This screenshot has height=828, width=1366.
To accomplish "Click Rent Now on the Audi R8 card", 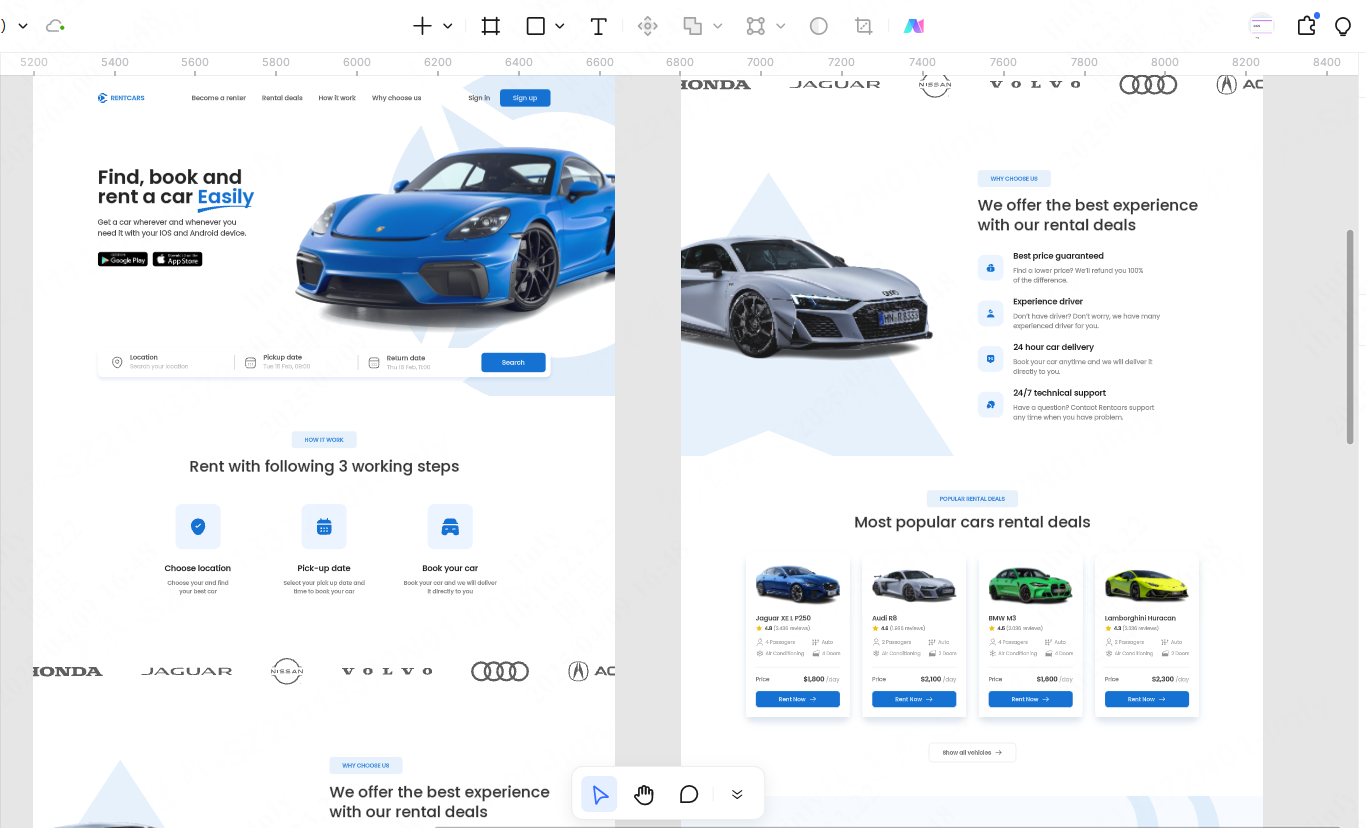I will [914, 699].
